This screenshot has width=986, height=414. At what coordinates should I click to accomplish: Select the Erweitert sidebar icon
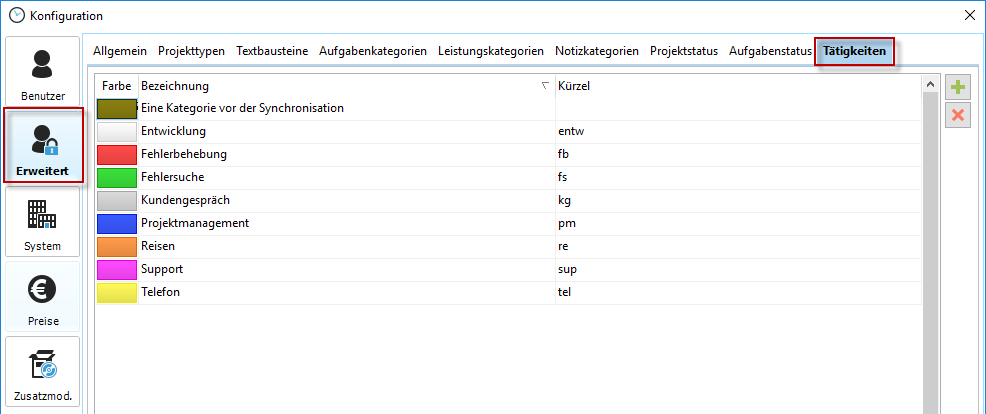(42, 146)
